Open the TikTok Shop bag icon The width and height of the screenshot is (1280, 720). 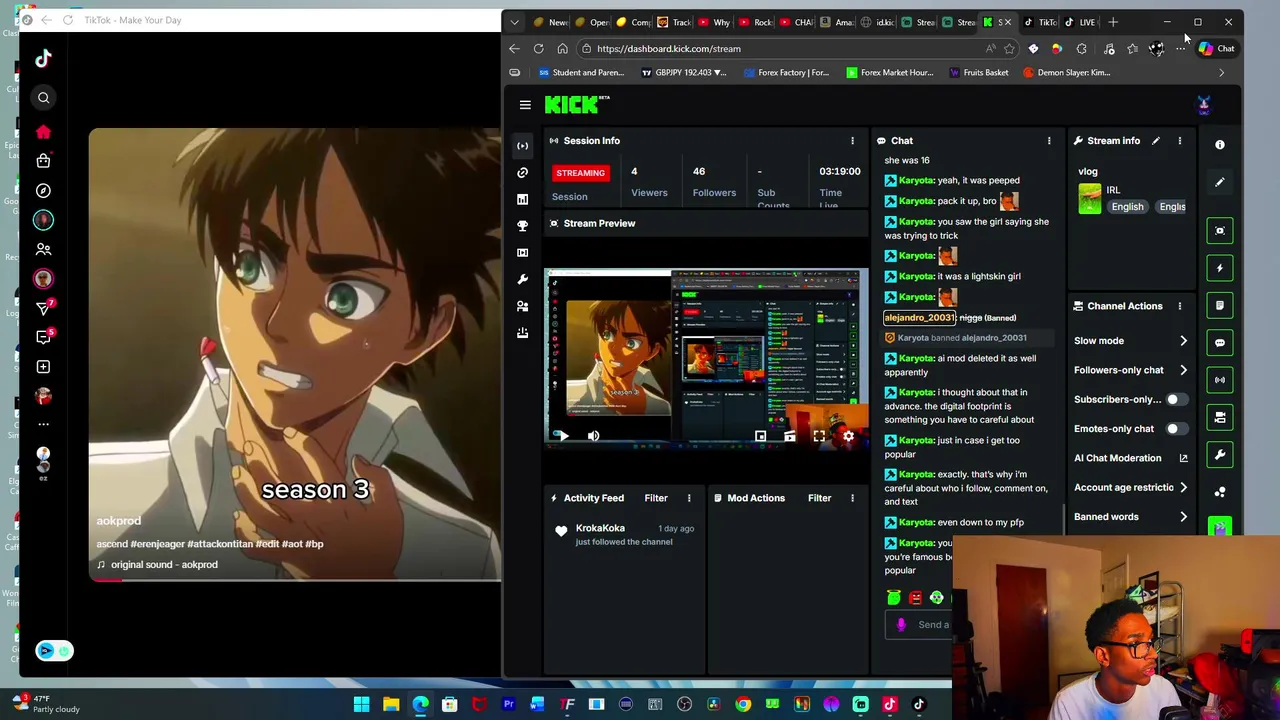(x=43, y=161)
